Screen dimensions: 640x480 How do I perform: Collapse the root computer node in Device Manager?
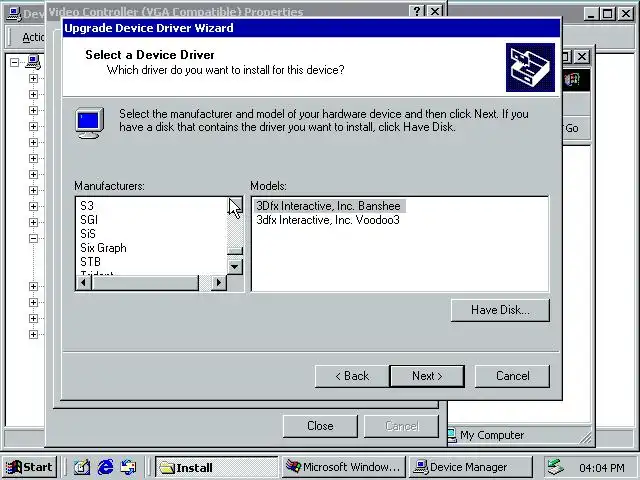coord(15,62)
